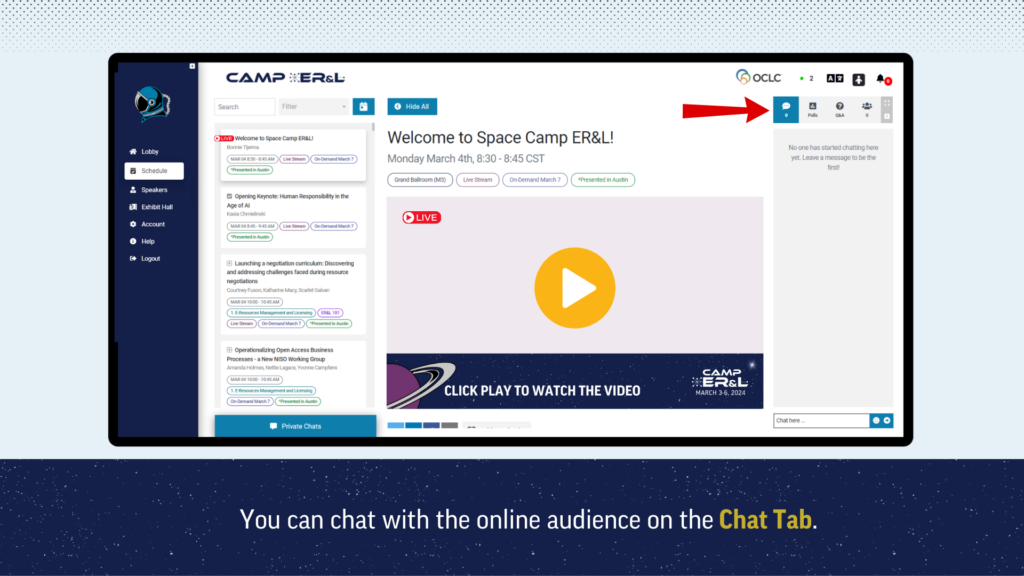Click the astronaut avatar in sidebar

pyautogui.click(x=153, y=103)
